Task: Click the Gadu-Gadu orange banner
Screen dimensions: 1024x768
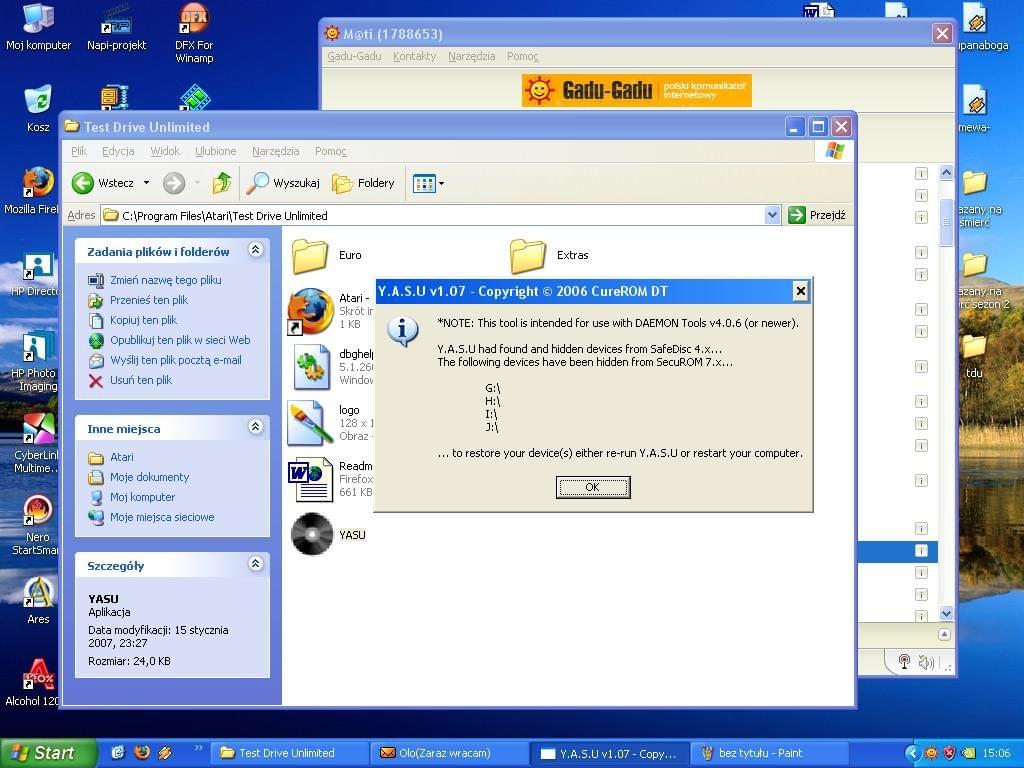Action: [637, 90]
